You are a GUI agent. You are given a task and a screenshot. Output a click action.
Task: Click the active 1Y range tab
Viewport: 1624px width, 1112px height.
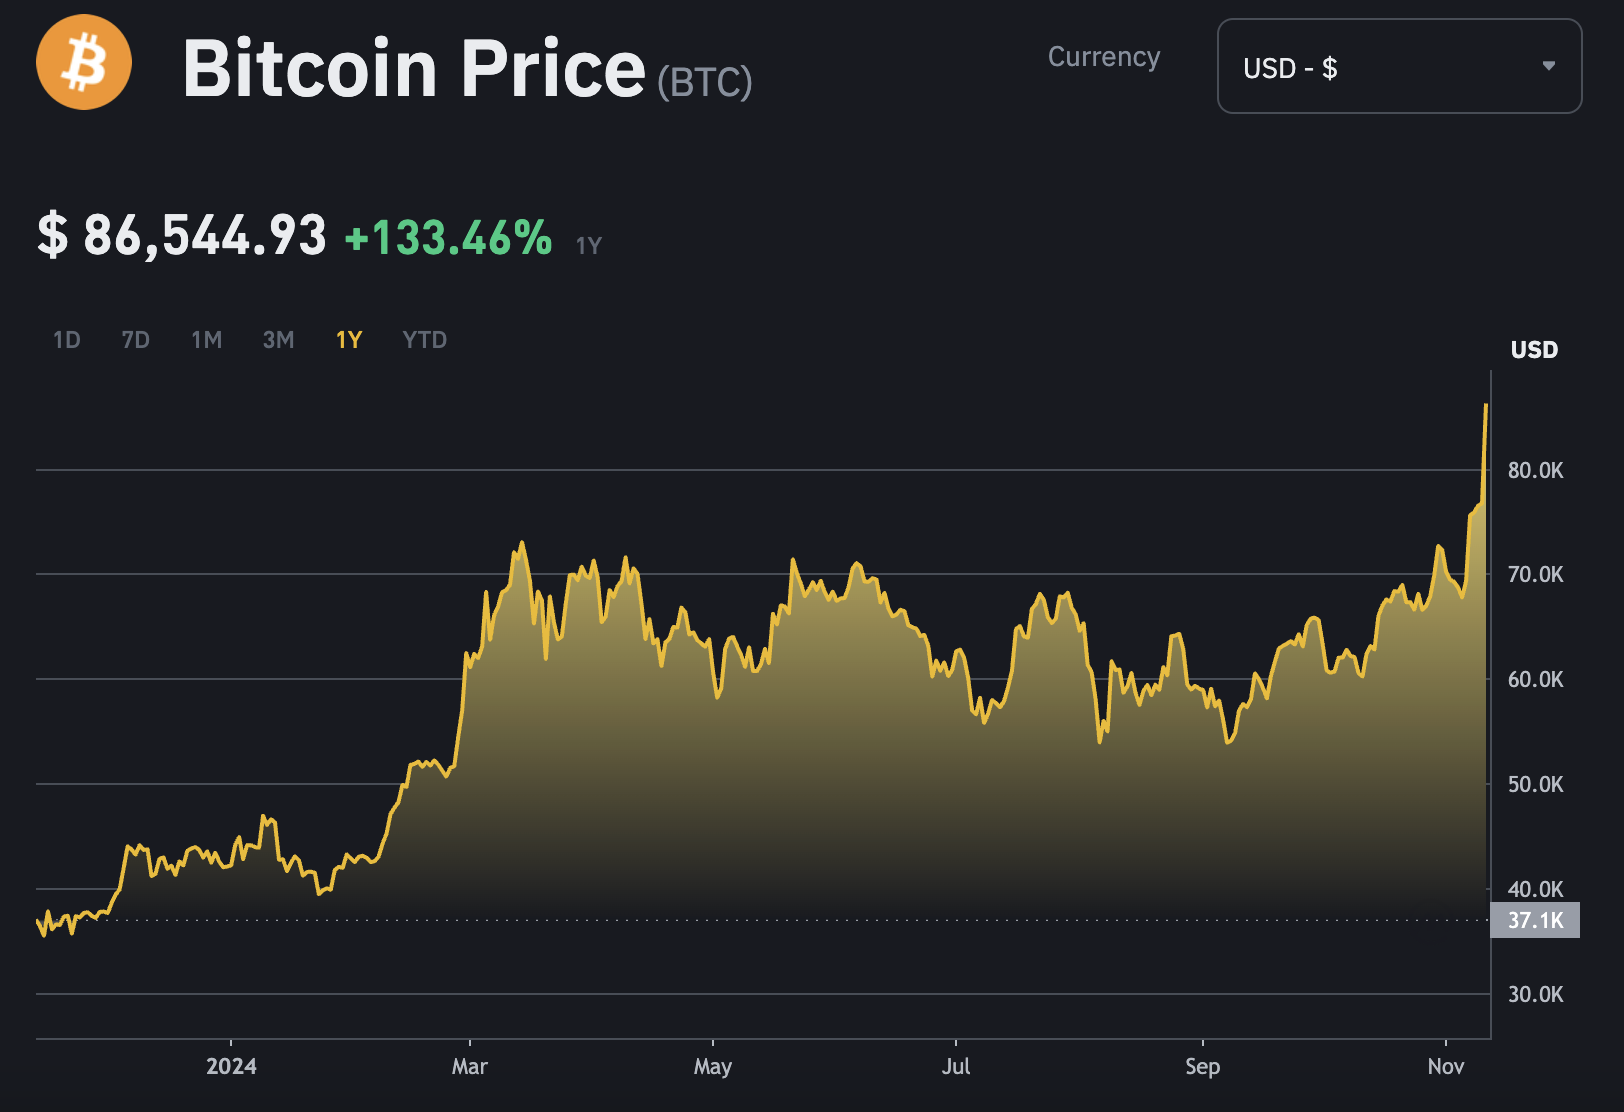[x=349, y=340]
